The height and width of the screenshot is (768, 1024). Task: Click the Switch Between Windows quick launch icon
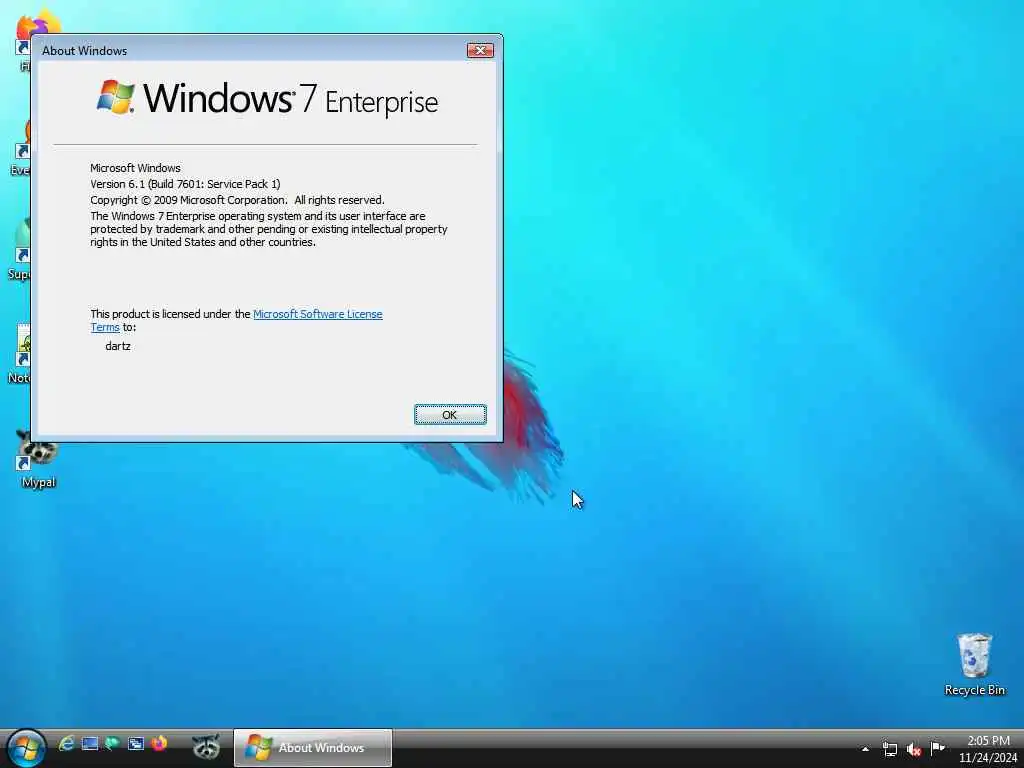(136, 744)
